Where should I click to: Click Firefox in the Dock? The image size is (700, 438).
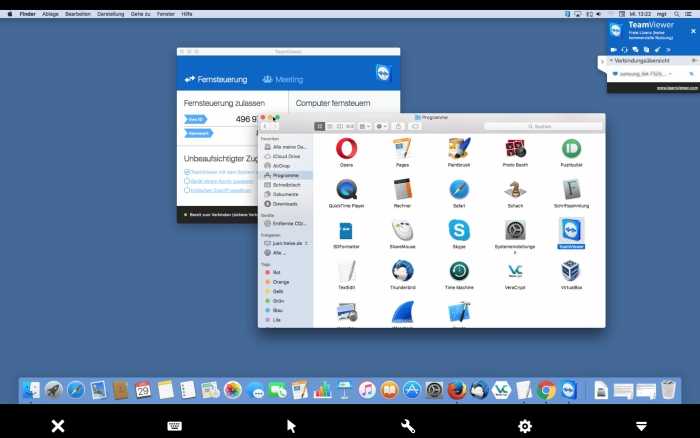(456, 390)
